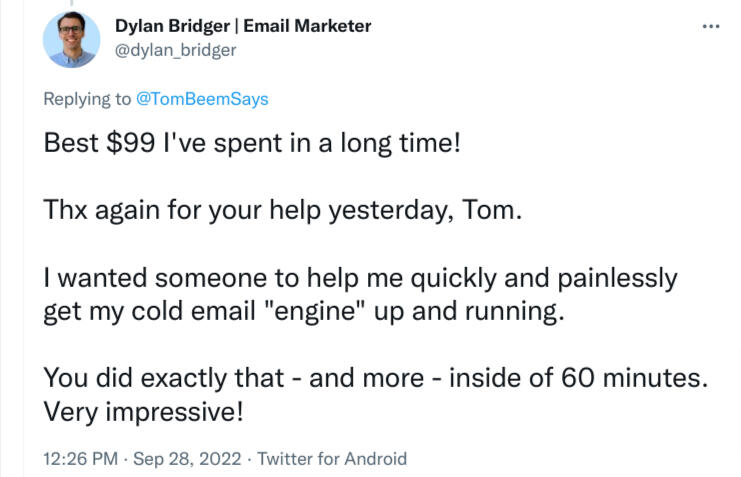Click Dylan Bridger's profile avatar photo
741x477 pixels.
click(72, 39)
